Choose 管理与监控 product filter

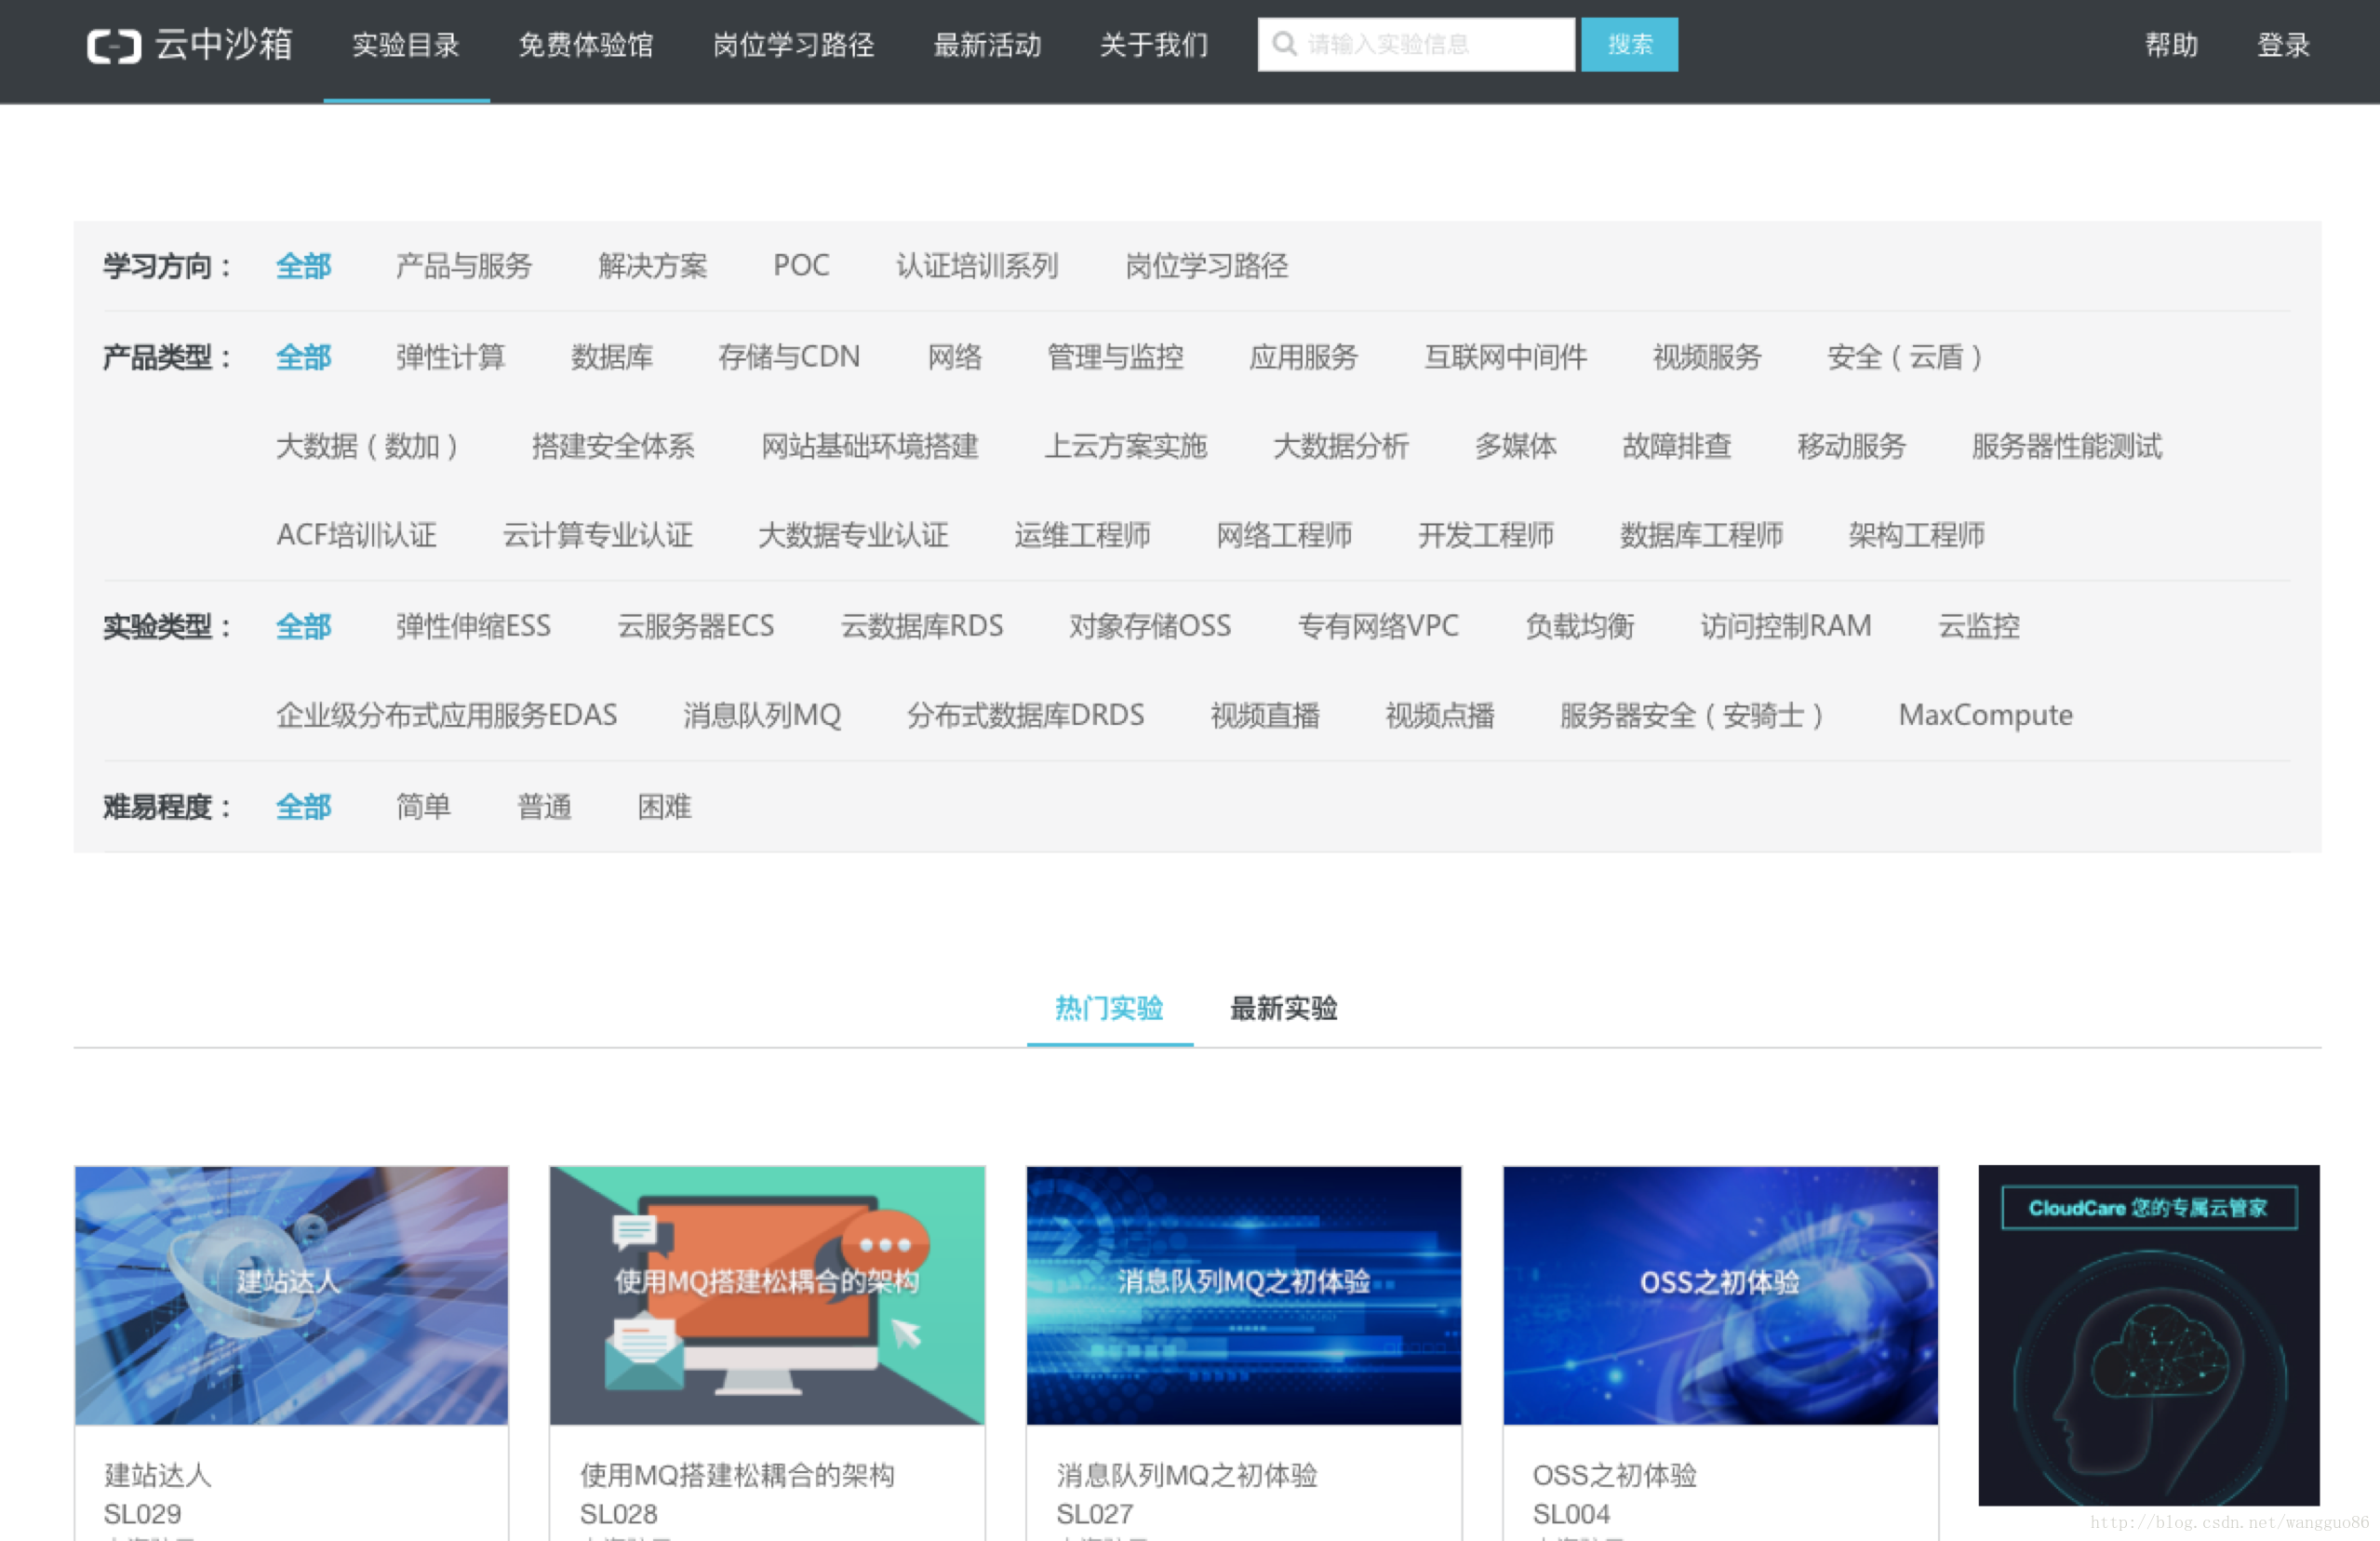pyautogui.click(x=1115, y=357)
